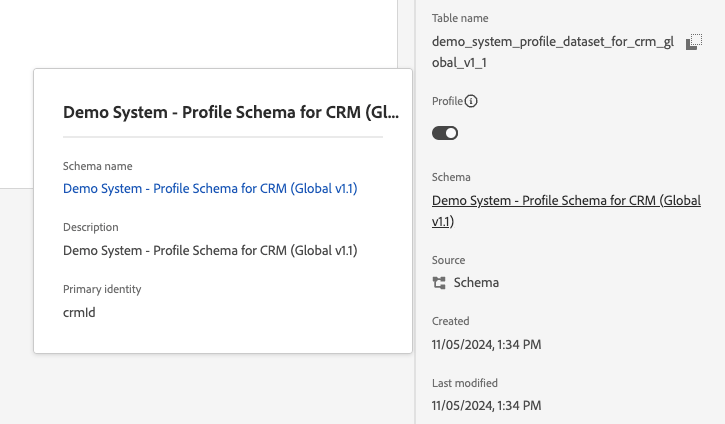Click the Last modified date value
Screen dimensions: 725x424
pos(487,406)
